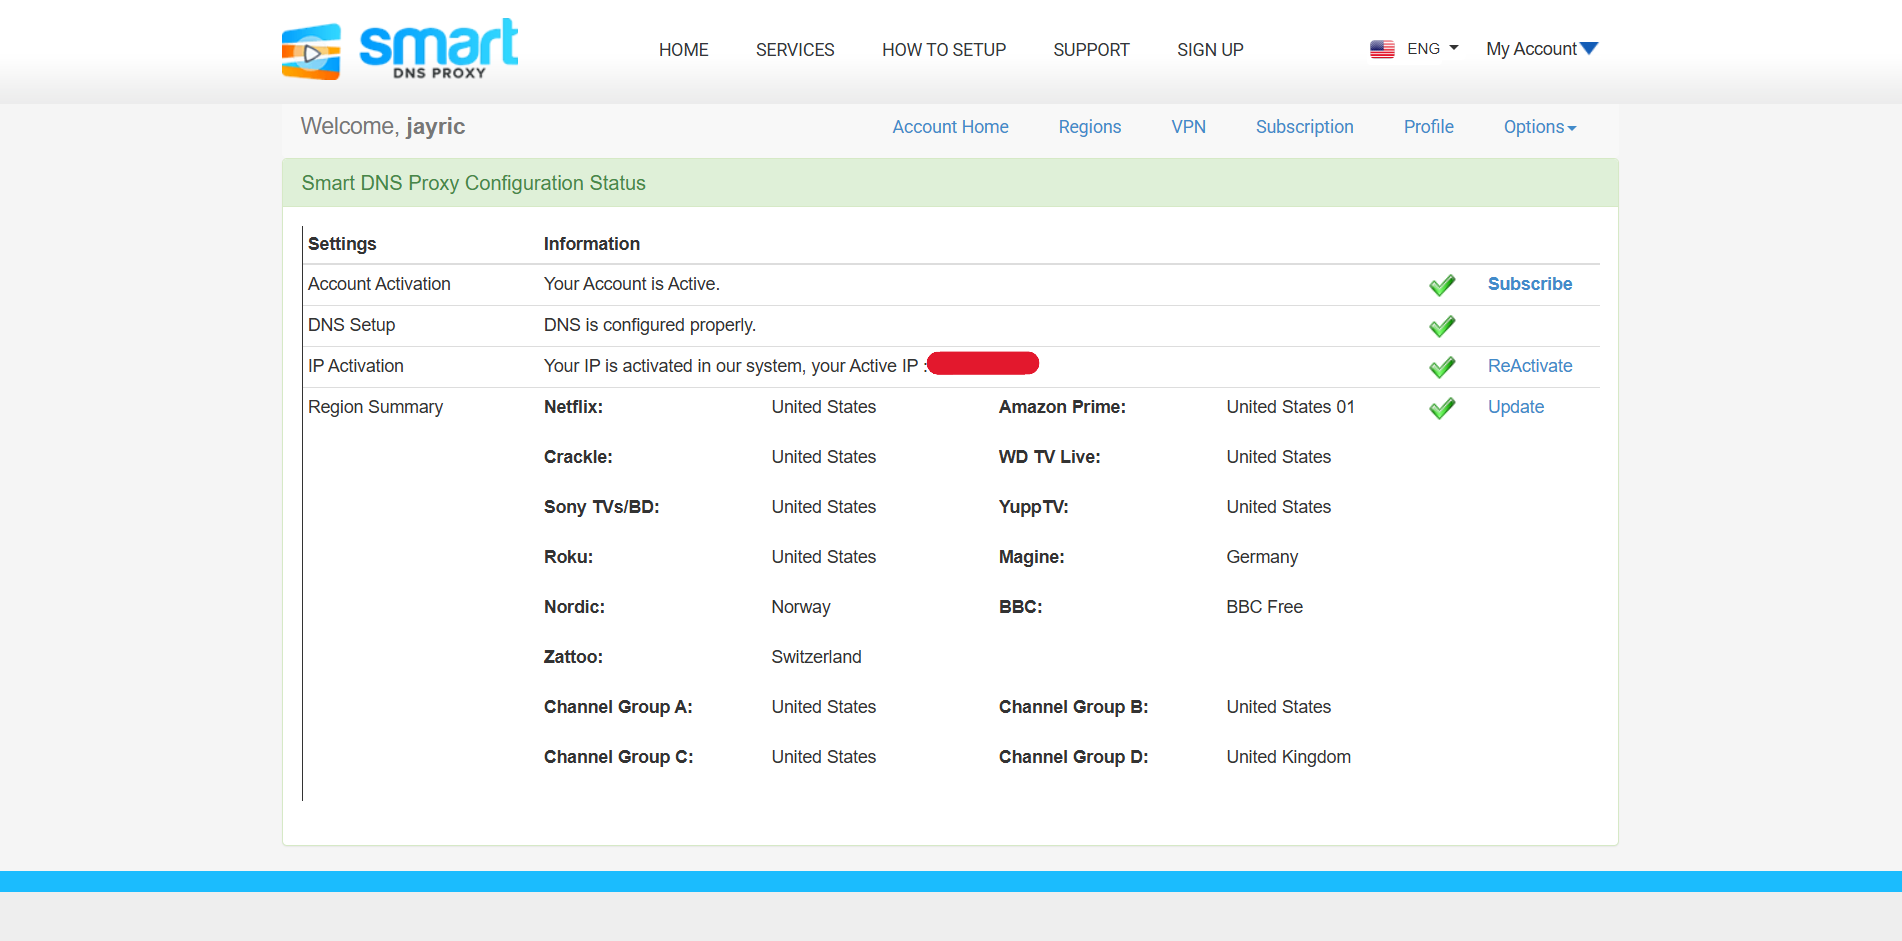Screen dimensions: 1902x941
Task: Click SIGN UP in the navigation
Action: point(1210,50)
